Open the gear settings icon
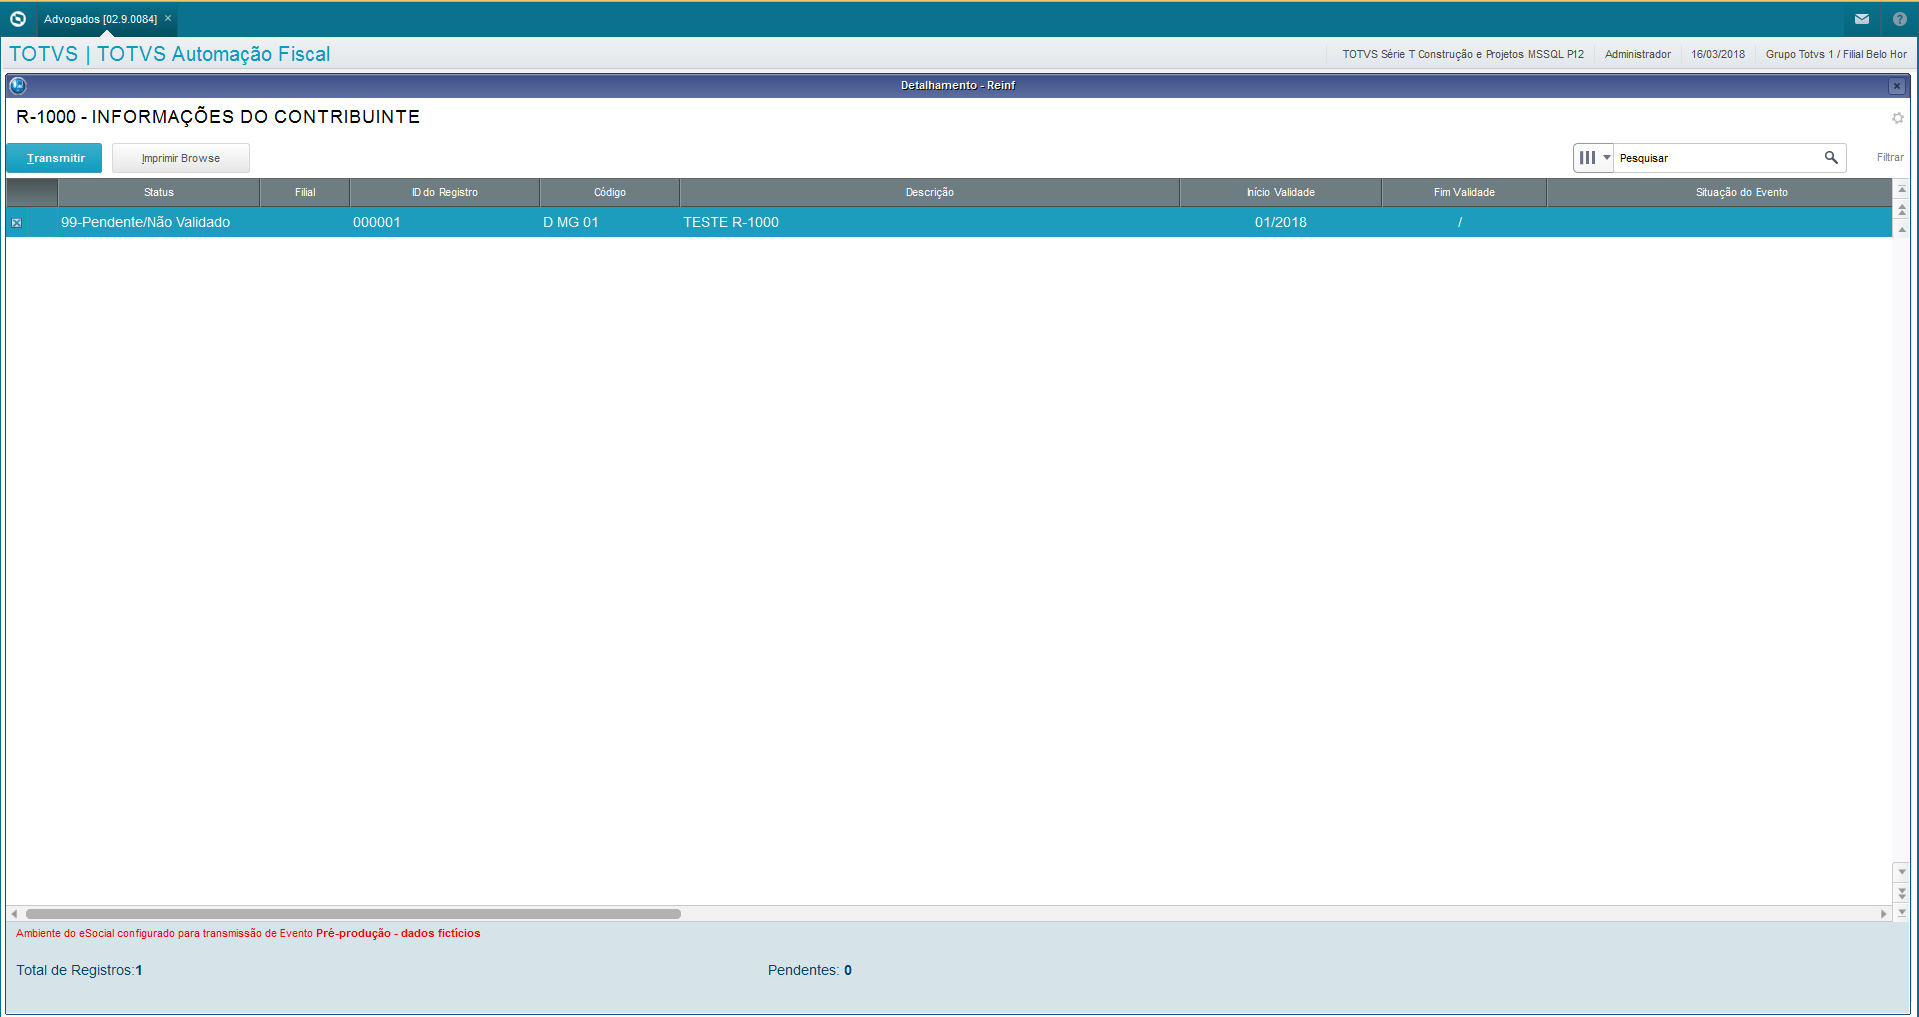The height and width of the screenshot is (1017, 1919). 1898,118
